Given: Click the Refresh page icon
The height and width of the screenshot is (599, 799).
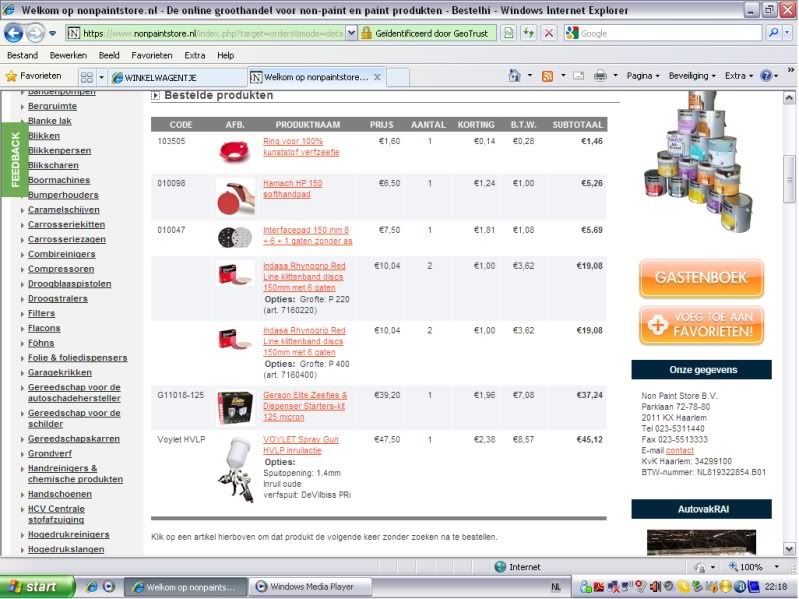Looking at the screenshot, I should (x=528, y=34).
